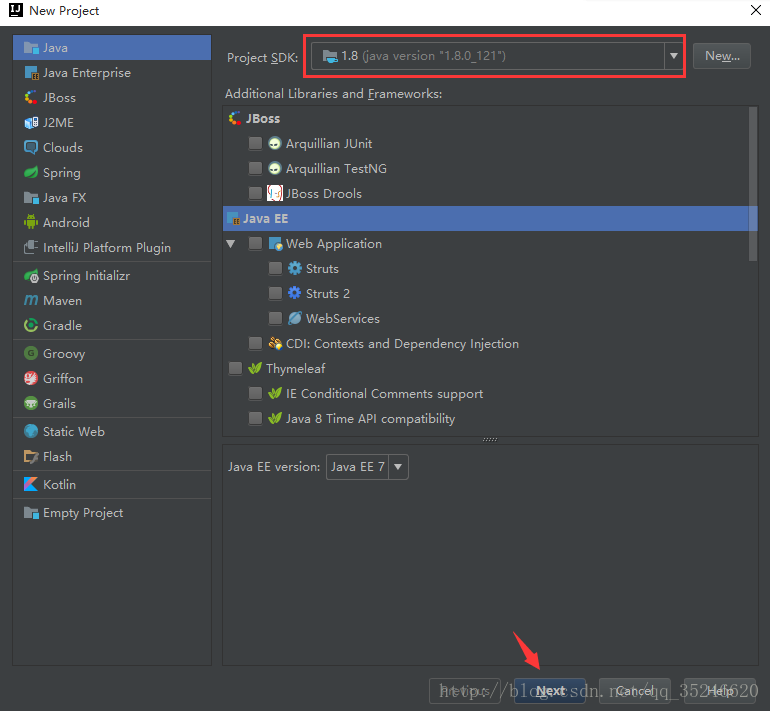Choose the Empty Project icon

click(x=31, y=513)
